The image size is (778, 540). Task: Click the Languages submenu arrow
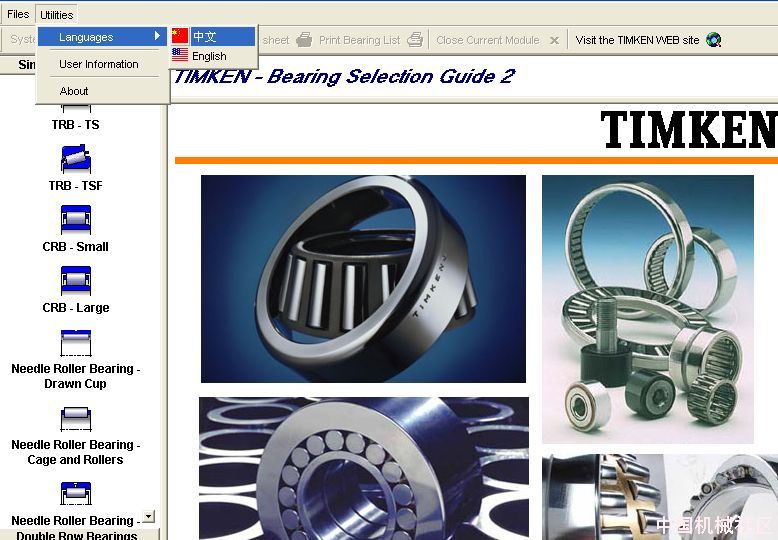(157, 36)
